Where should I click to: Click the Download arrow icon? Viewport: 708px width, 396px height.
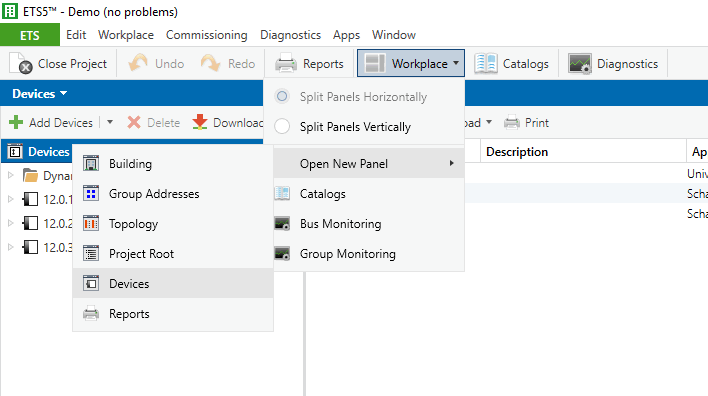click(200, 122)
